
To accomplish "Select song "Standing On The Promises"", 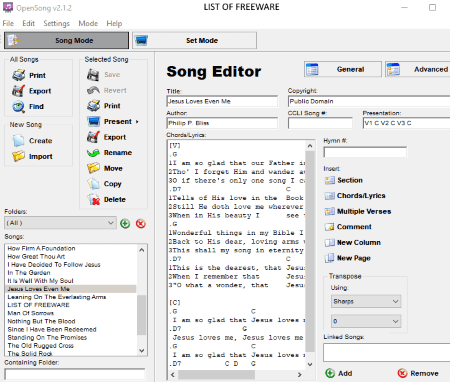I will point(47,337).
